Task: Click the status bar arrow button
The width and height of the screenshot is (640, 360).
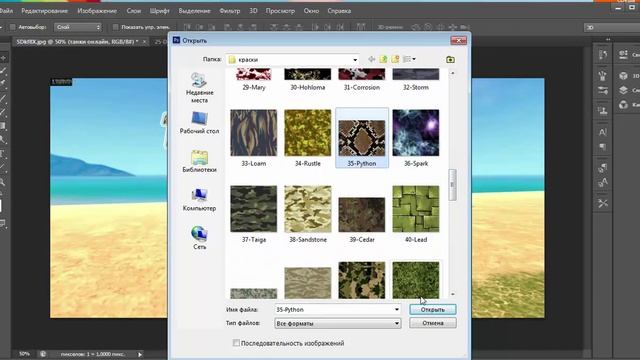Action: (140, 354)
